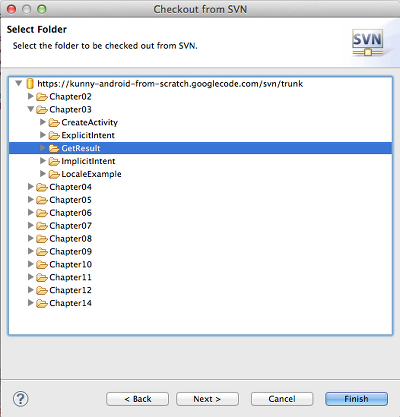400x417 pixels.
Task: Click Finish to check out folder
Action: [356, 399]
